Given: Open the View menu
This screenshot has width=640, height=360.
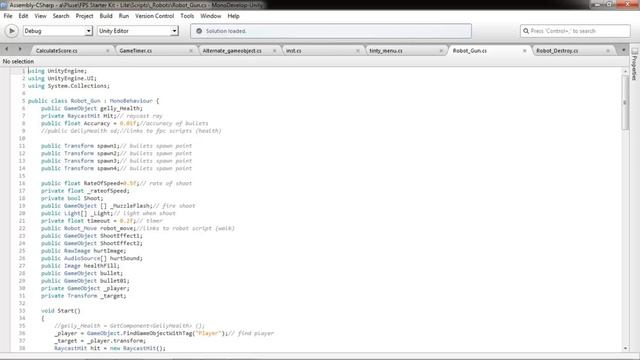Looking at the screenshot, I should pyautogui.click(x=40, y=16).
